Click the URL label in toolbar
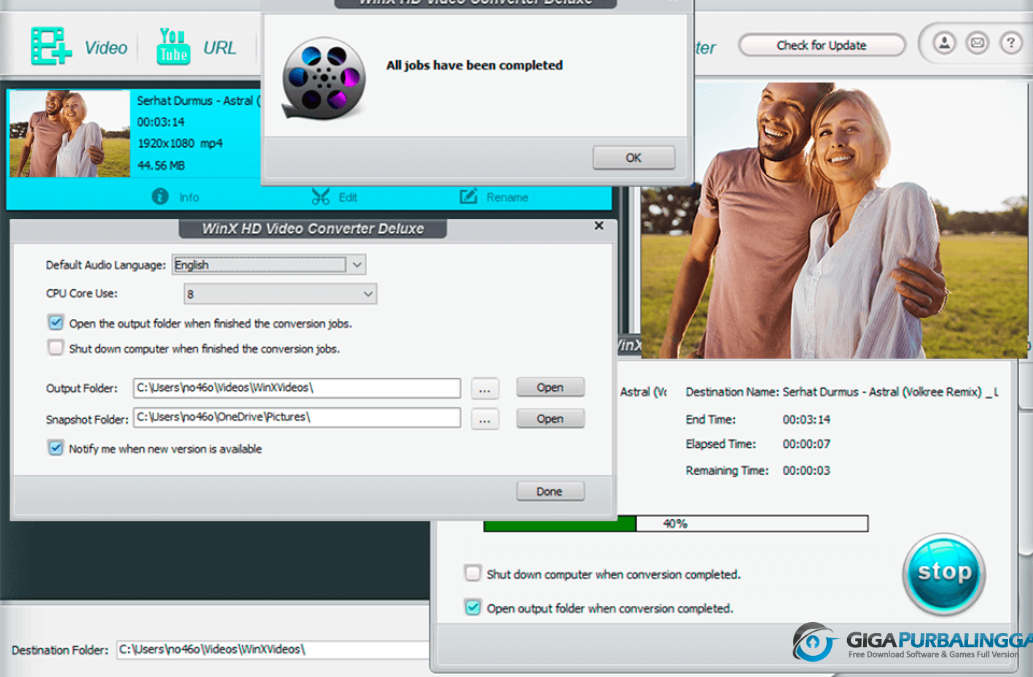The width and height of the screenshot is (1033, 677). pos(219,47)
